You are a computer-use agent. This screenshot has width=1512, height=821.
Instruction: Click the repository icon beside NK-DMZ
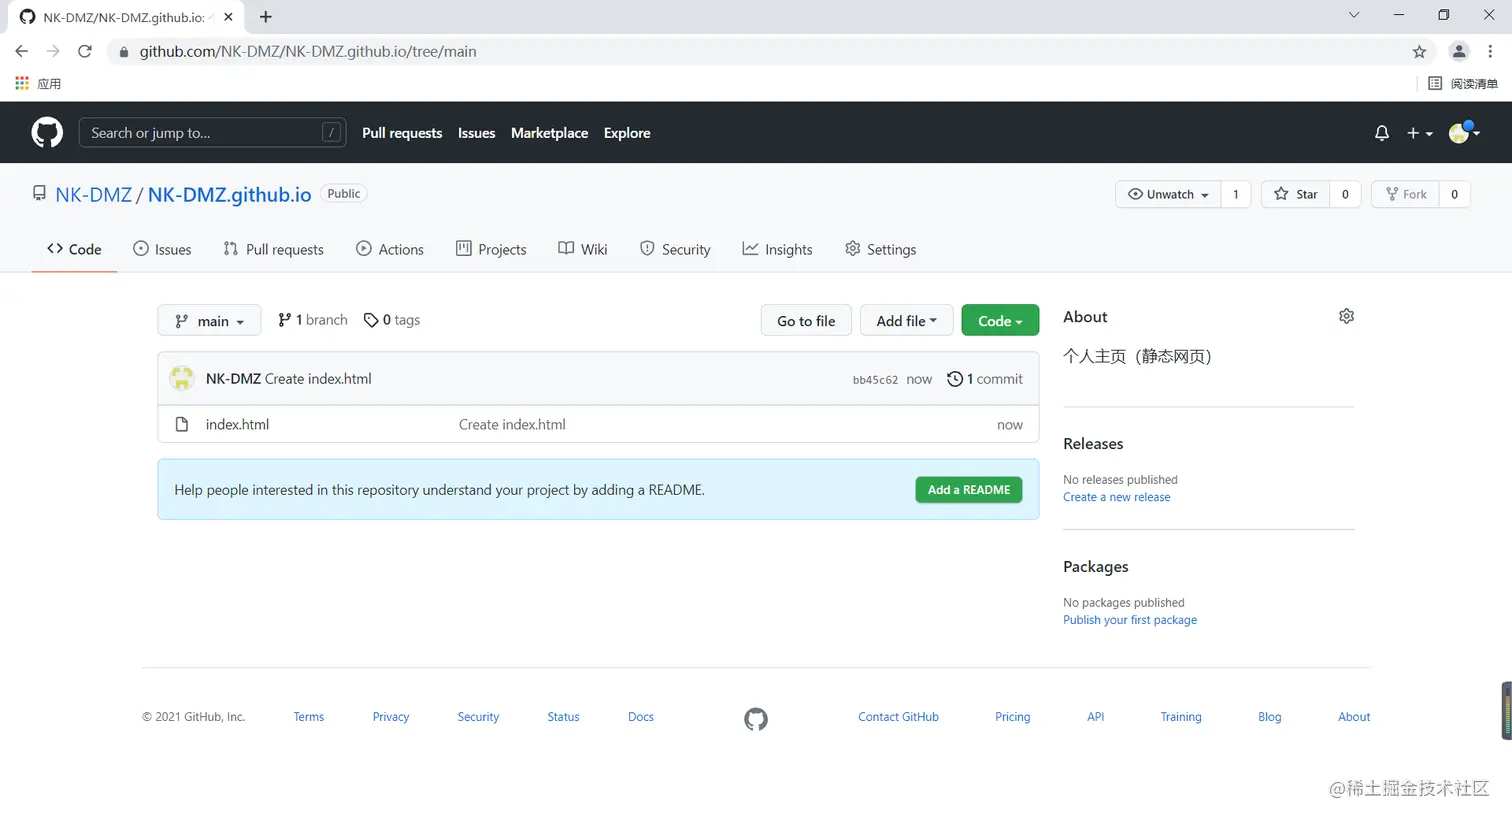pos(39,194)
